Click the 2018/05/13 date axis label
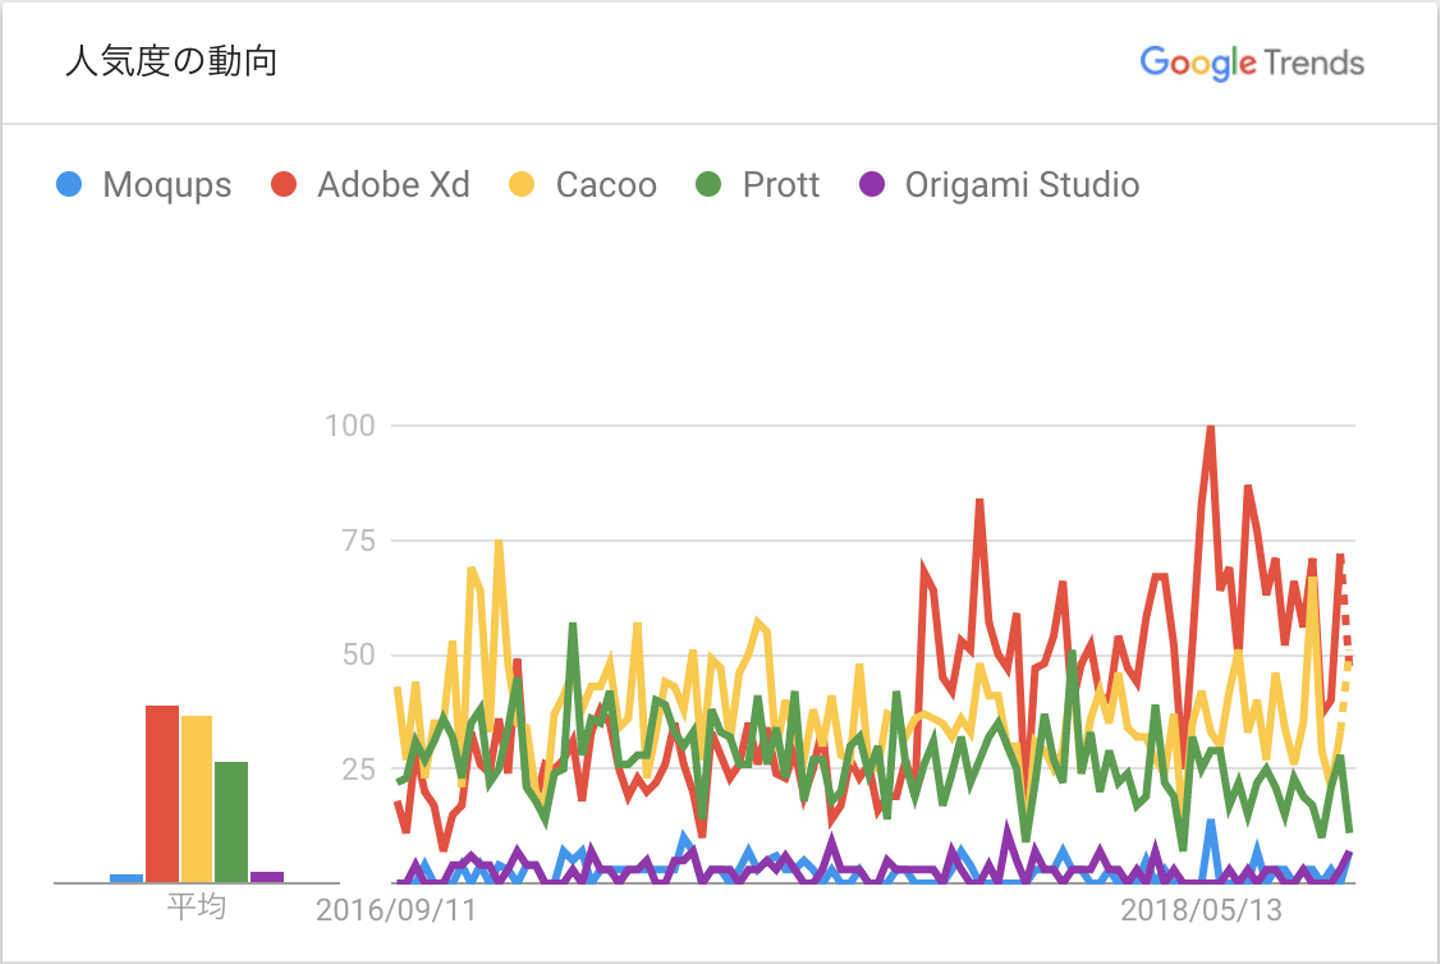The height and width of the screenshot is (964, 1440). [1201, 910]
